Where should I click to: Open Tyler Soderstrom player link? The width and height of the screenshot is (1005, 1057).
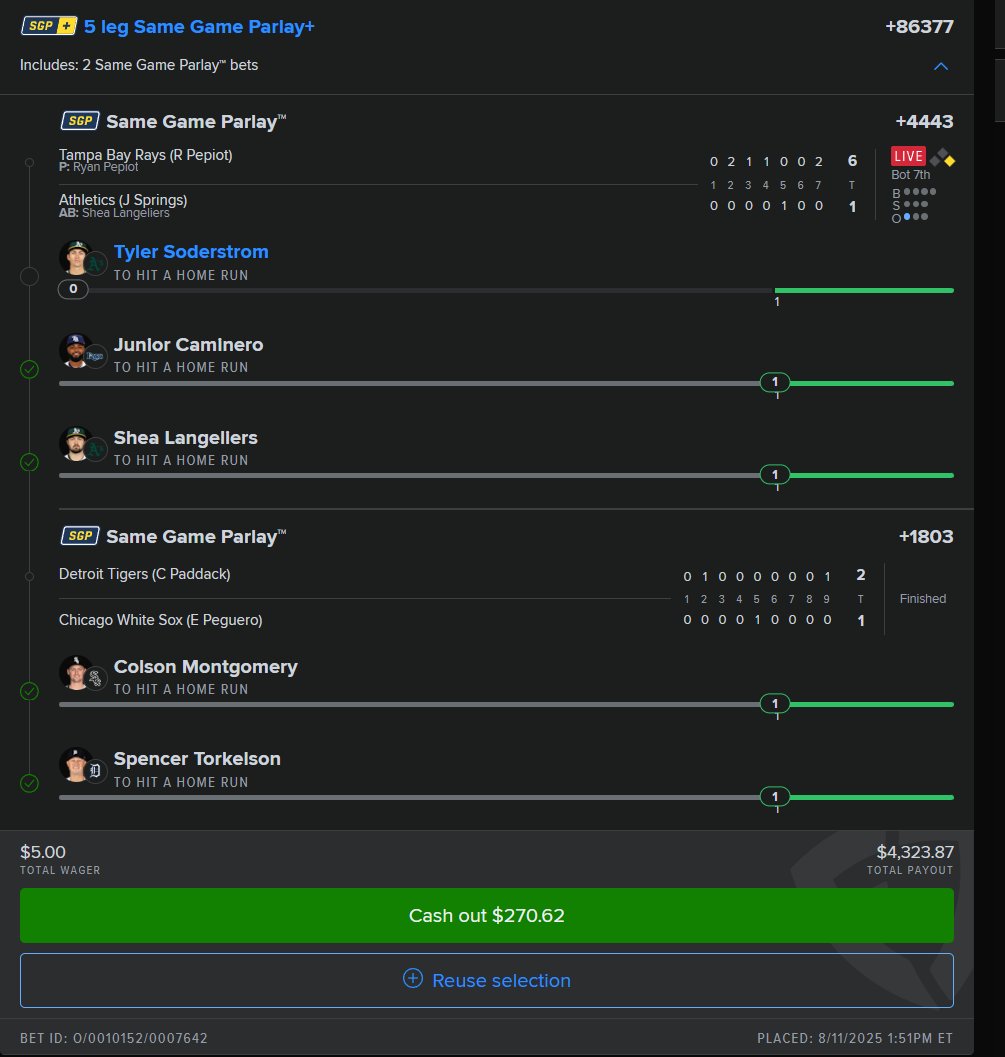[x=191, y=251]
